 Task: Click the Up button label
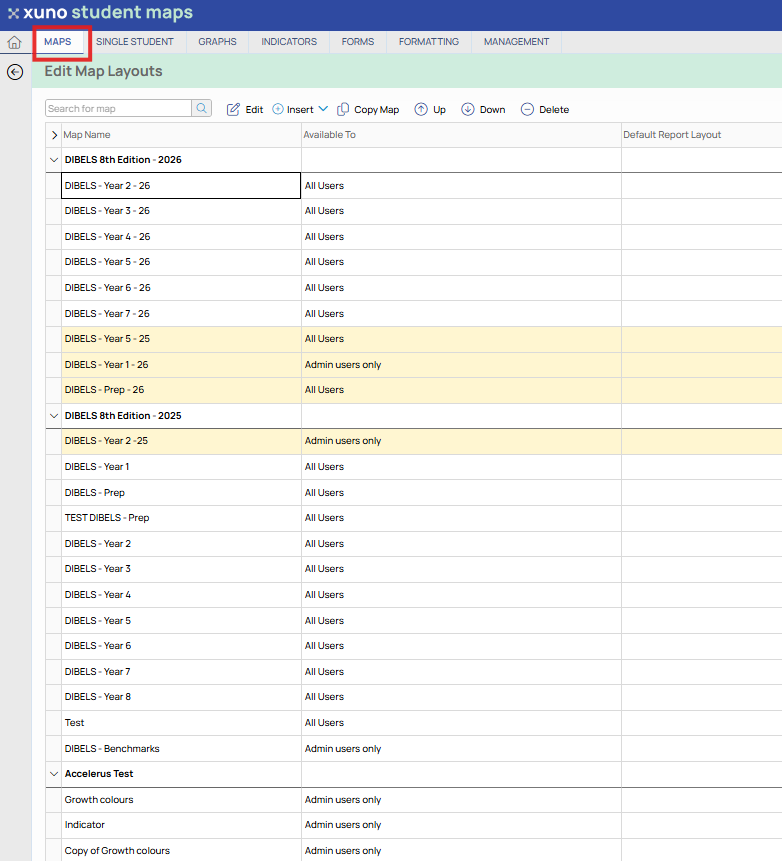pos(439,109)
